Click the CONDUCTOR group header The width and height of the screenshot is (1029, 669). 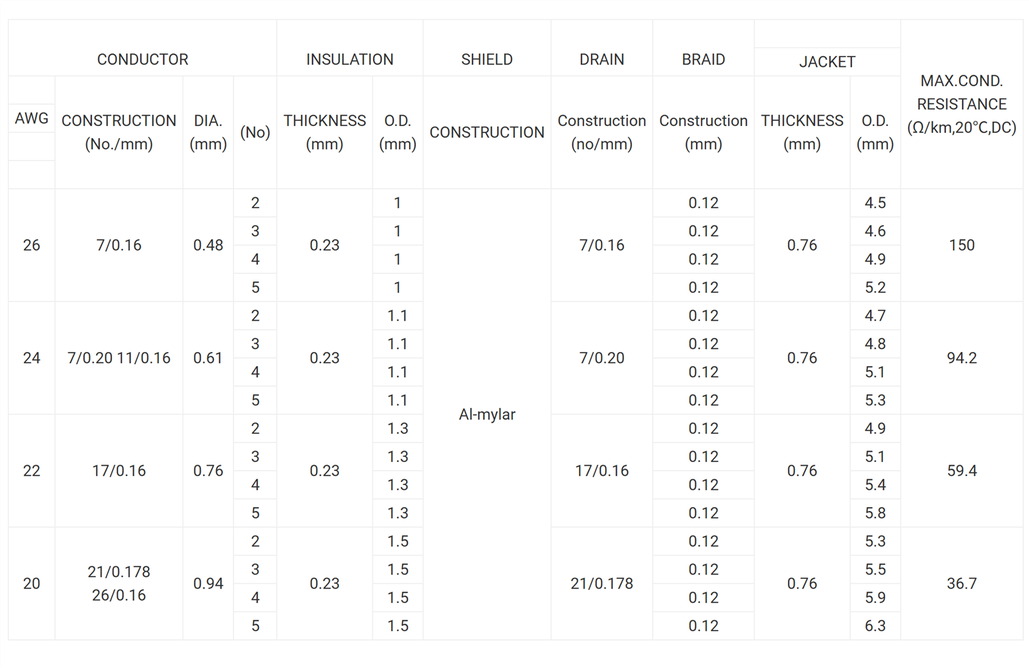click(142, 60)
